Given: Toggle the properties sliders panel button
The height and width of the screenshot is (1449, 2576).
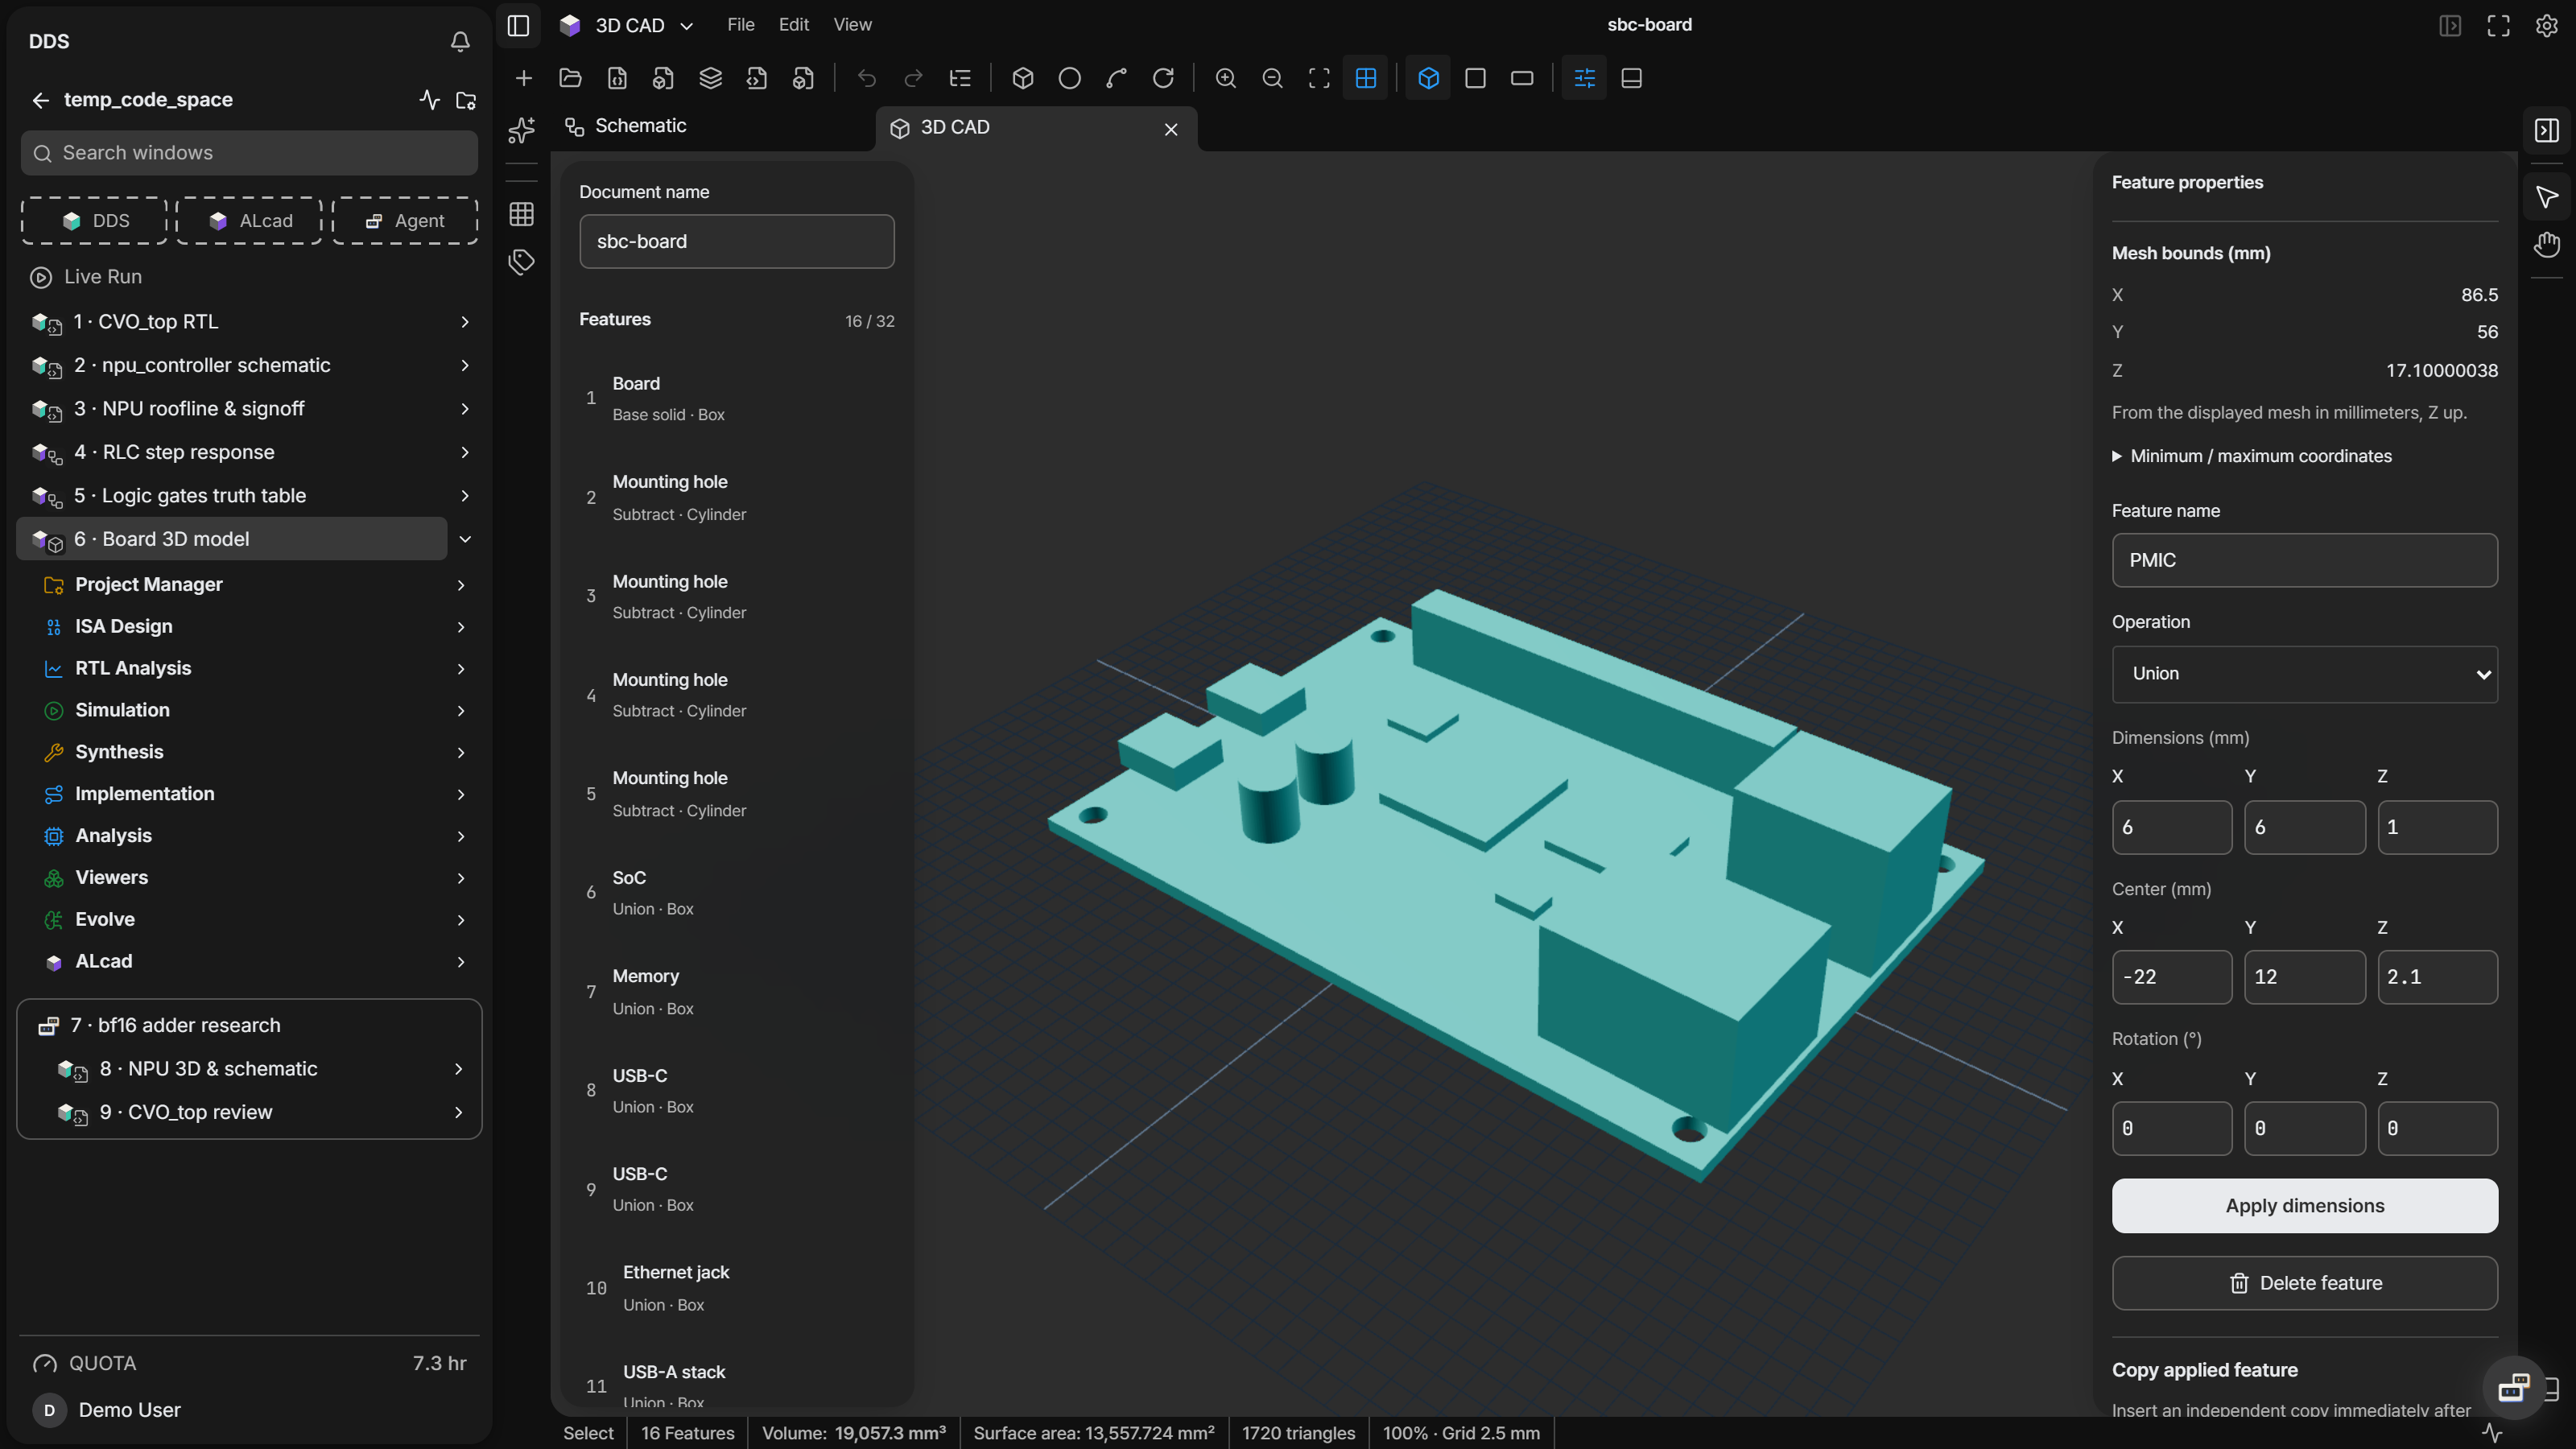Looking at the screenshot, I should pos(1584,78).
